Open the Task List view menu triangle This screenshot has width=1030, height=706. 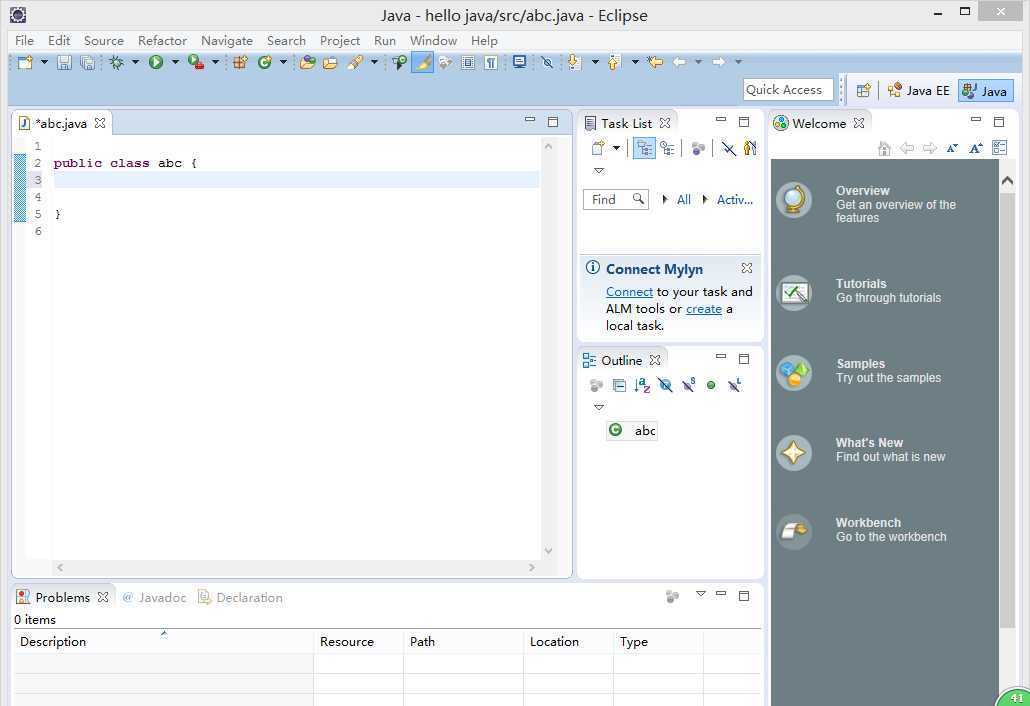tap(598, 171)
